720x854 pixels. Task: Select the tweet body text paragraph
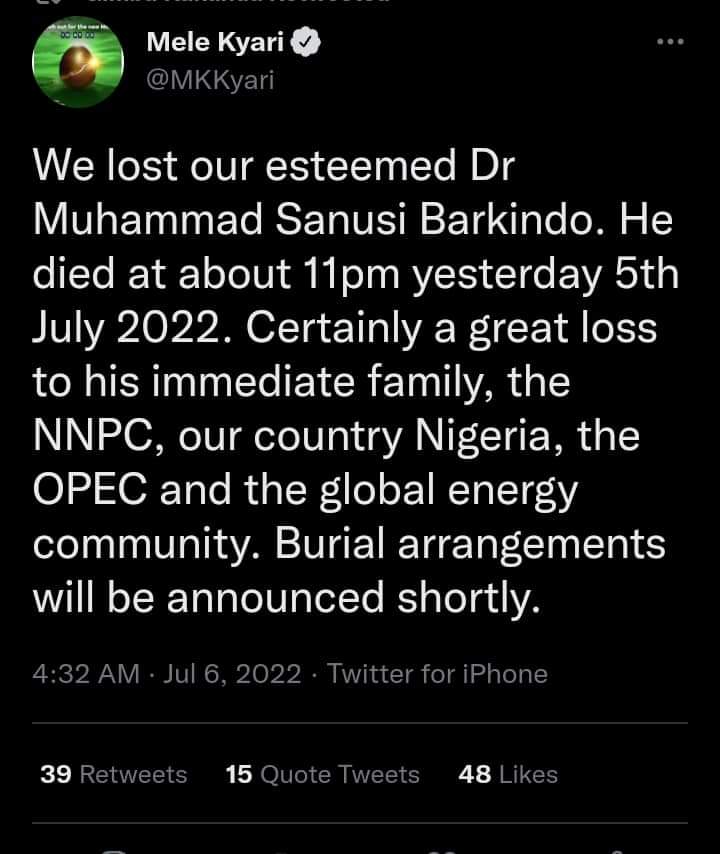pyautogui.click(x=350, y=380)
